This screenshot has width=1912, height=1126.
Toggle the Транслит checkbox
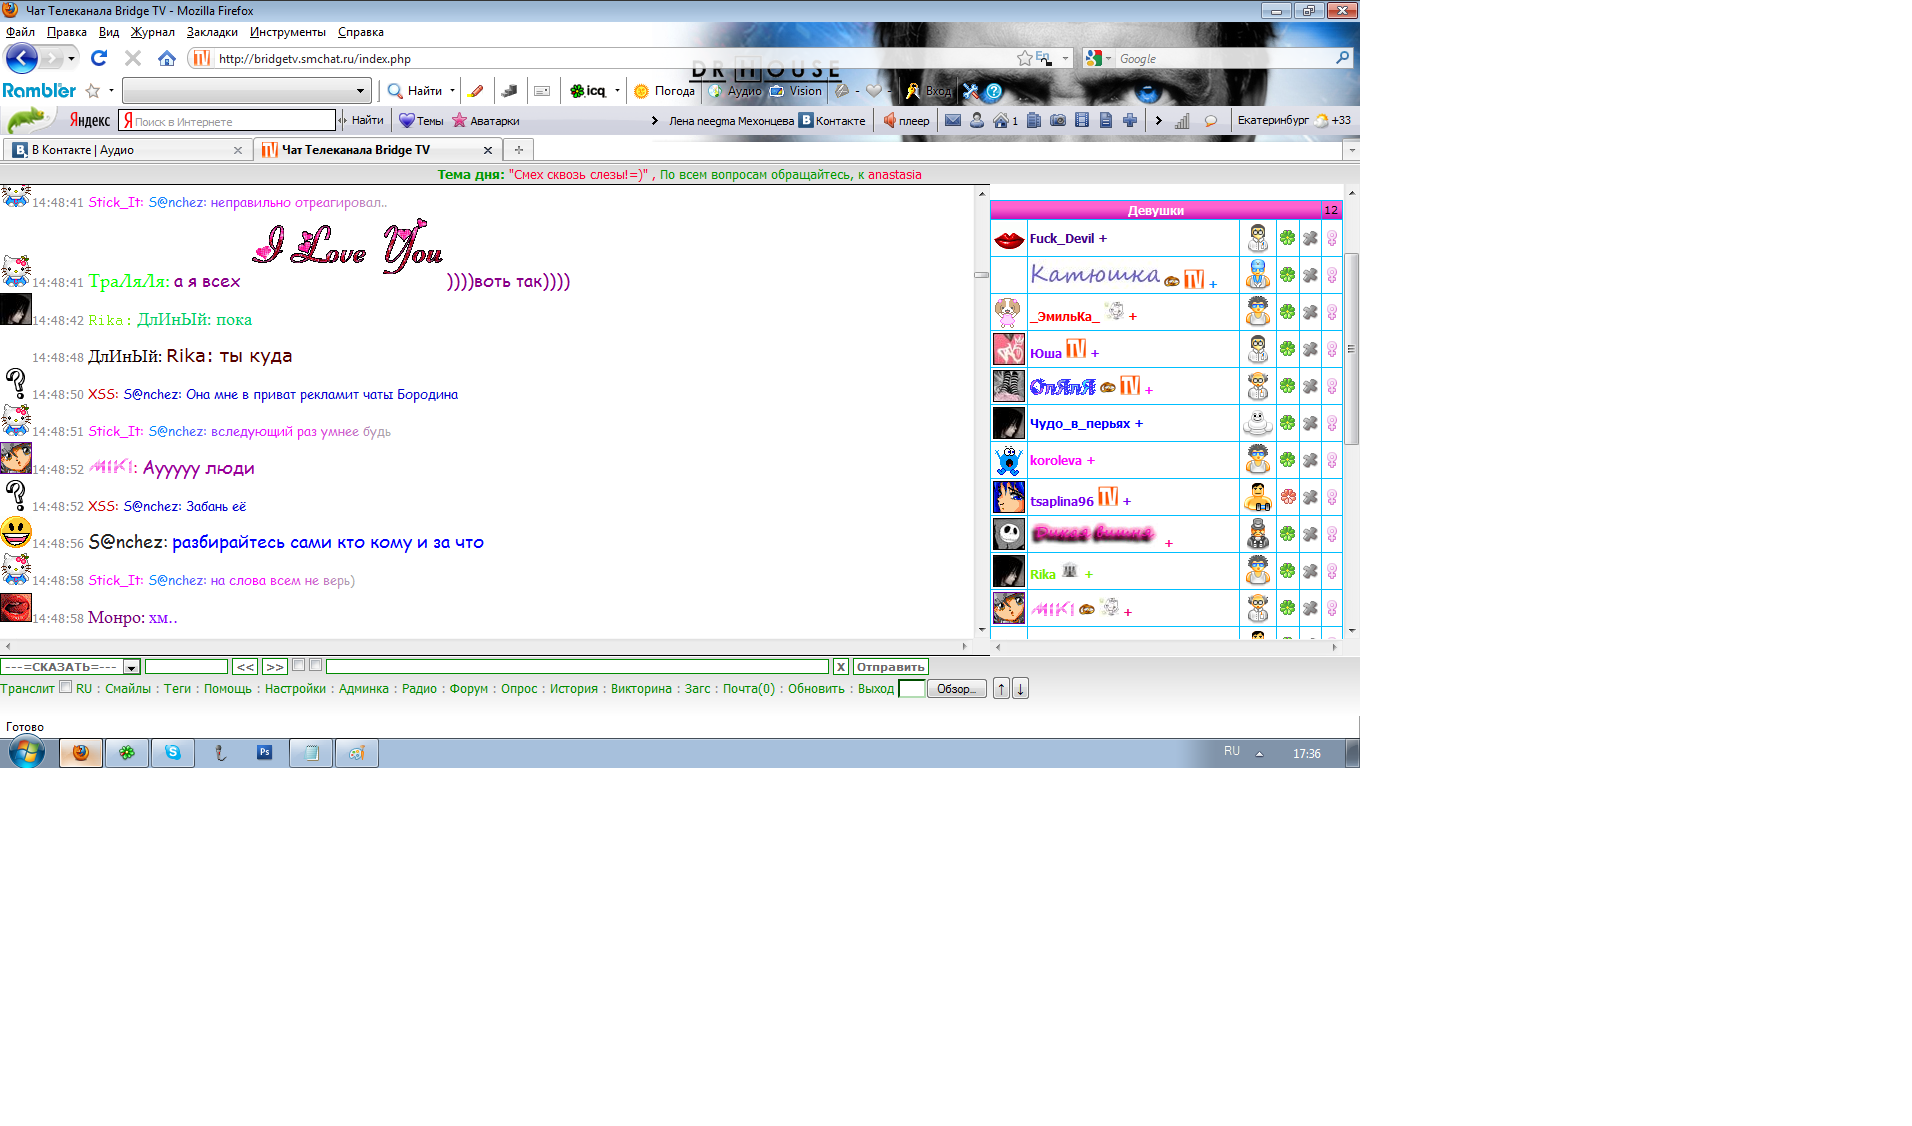[66, 687]
